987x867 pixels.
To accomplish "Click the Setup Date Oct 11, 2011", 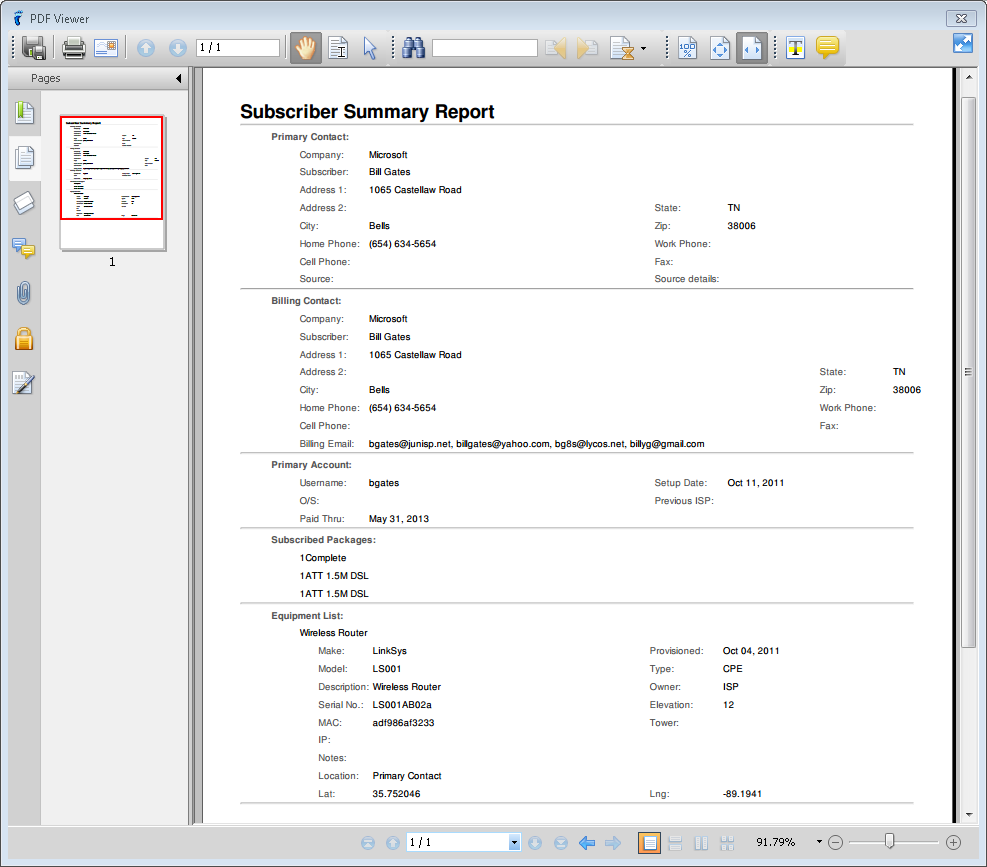I will point(755,483).
